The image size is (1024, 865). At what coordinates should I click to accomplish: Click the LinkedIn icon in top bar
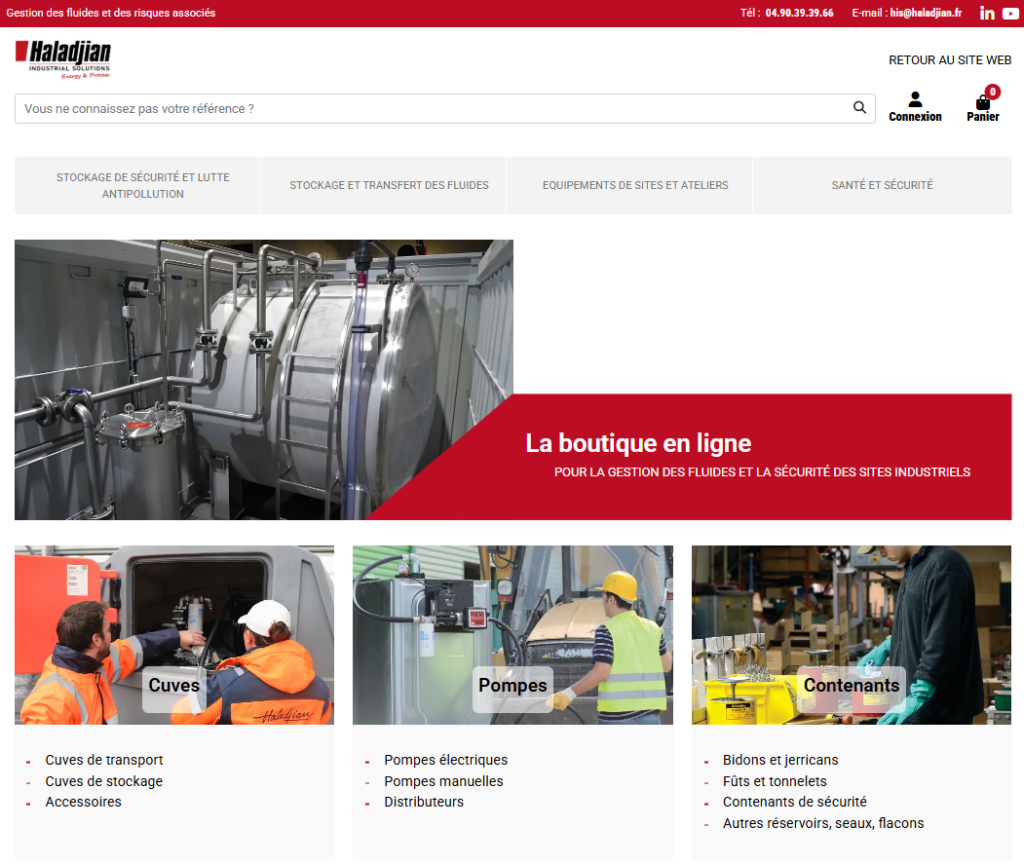tap(987, 13)
